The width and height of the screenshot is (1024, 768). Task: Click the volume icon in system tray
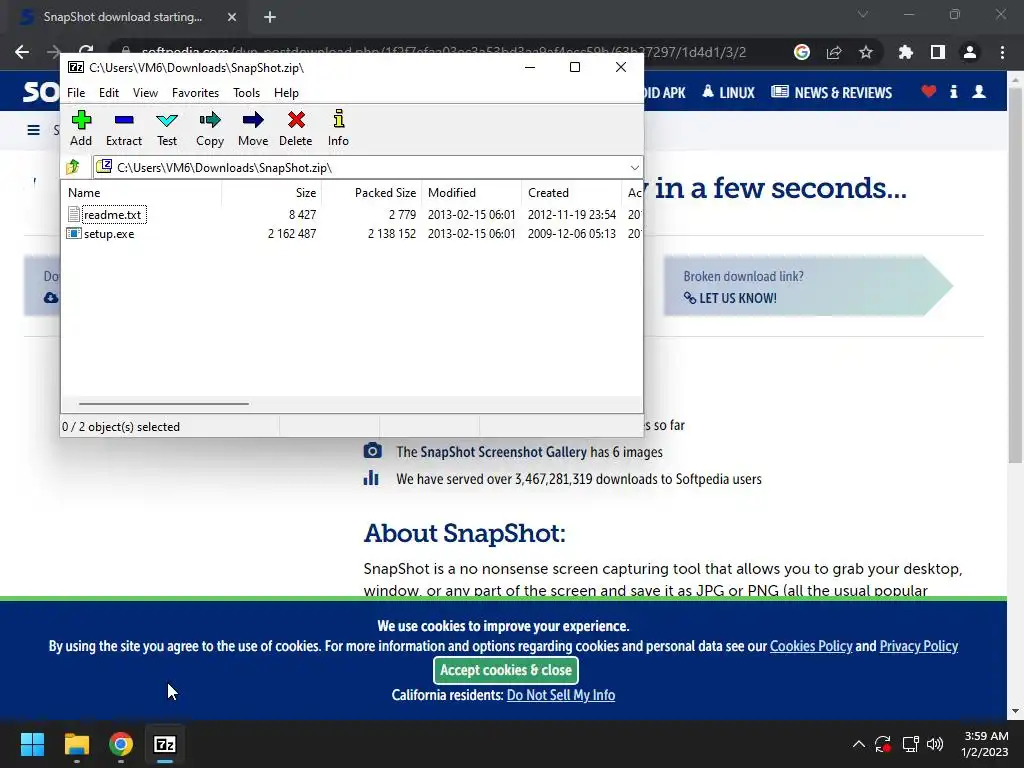pos(935,744)
